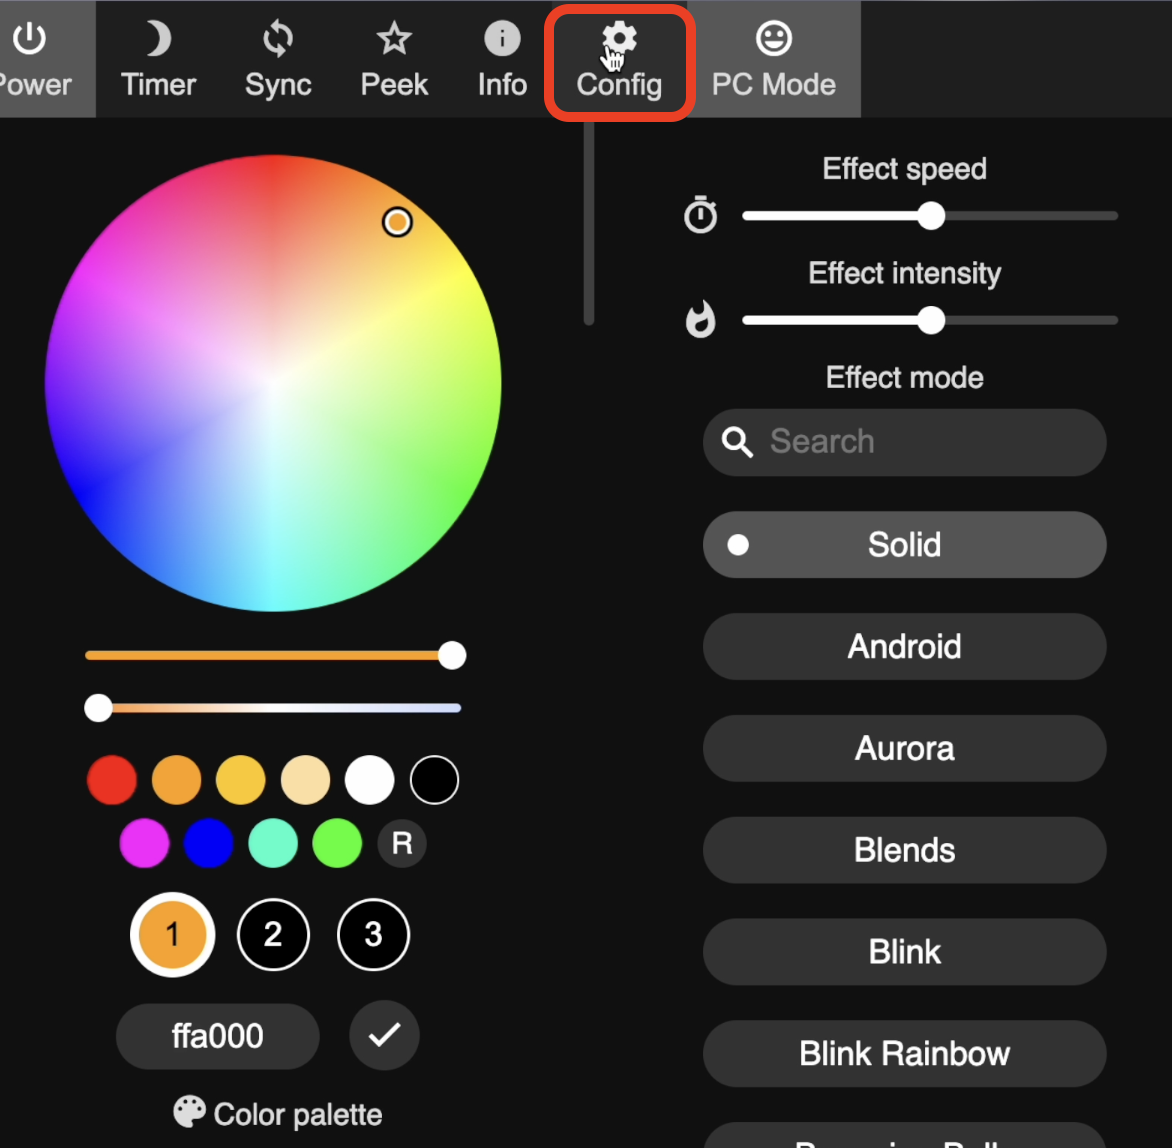Viewport: 1172px width, 1148px height.
Task: Choose the Aurora effect mode
Action: click(904, 748)
